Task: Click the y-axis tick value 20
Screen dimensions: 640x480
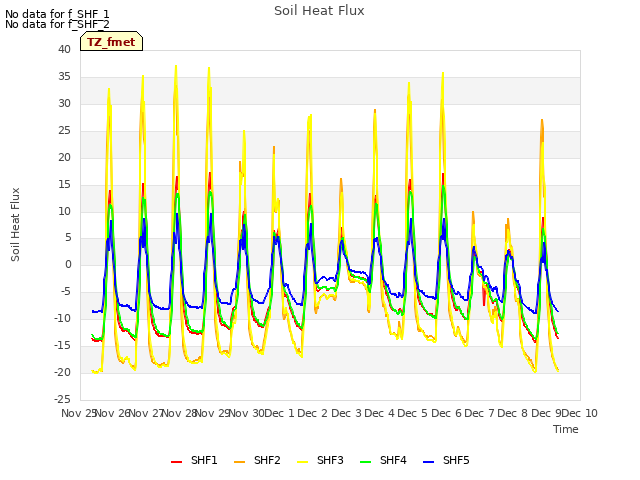Action: click(x=64, y=157)
